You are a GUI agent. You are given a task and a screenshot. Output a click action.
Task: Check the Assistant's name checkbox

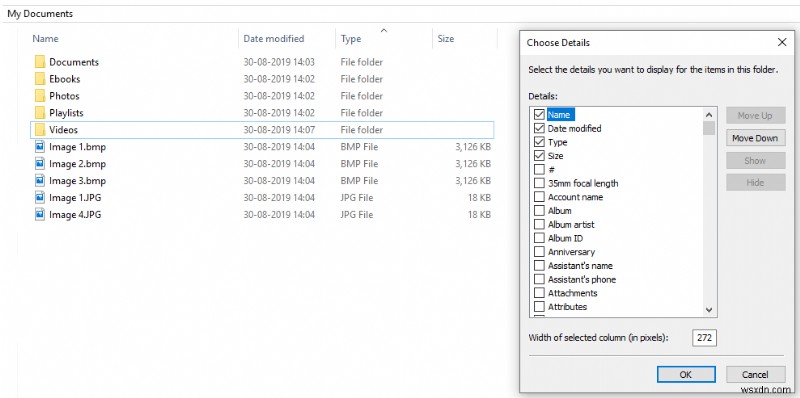[539, 266]
